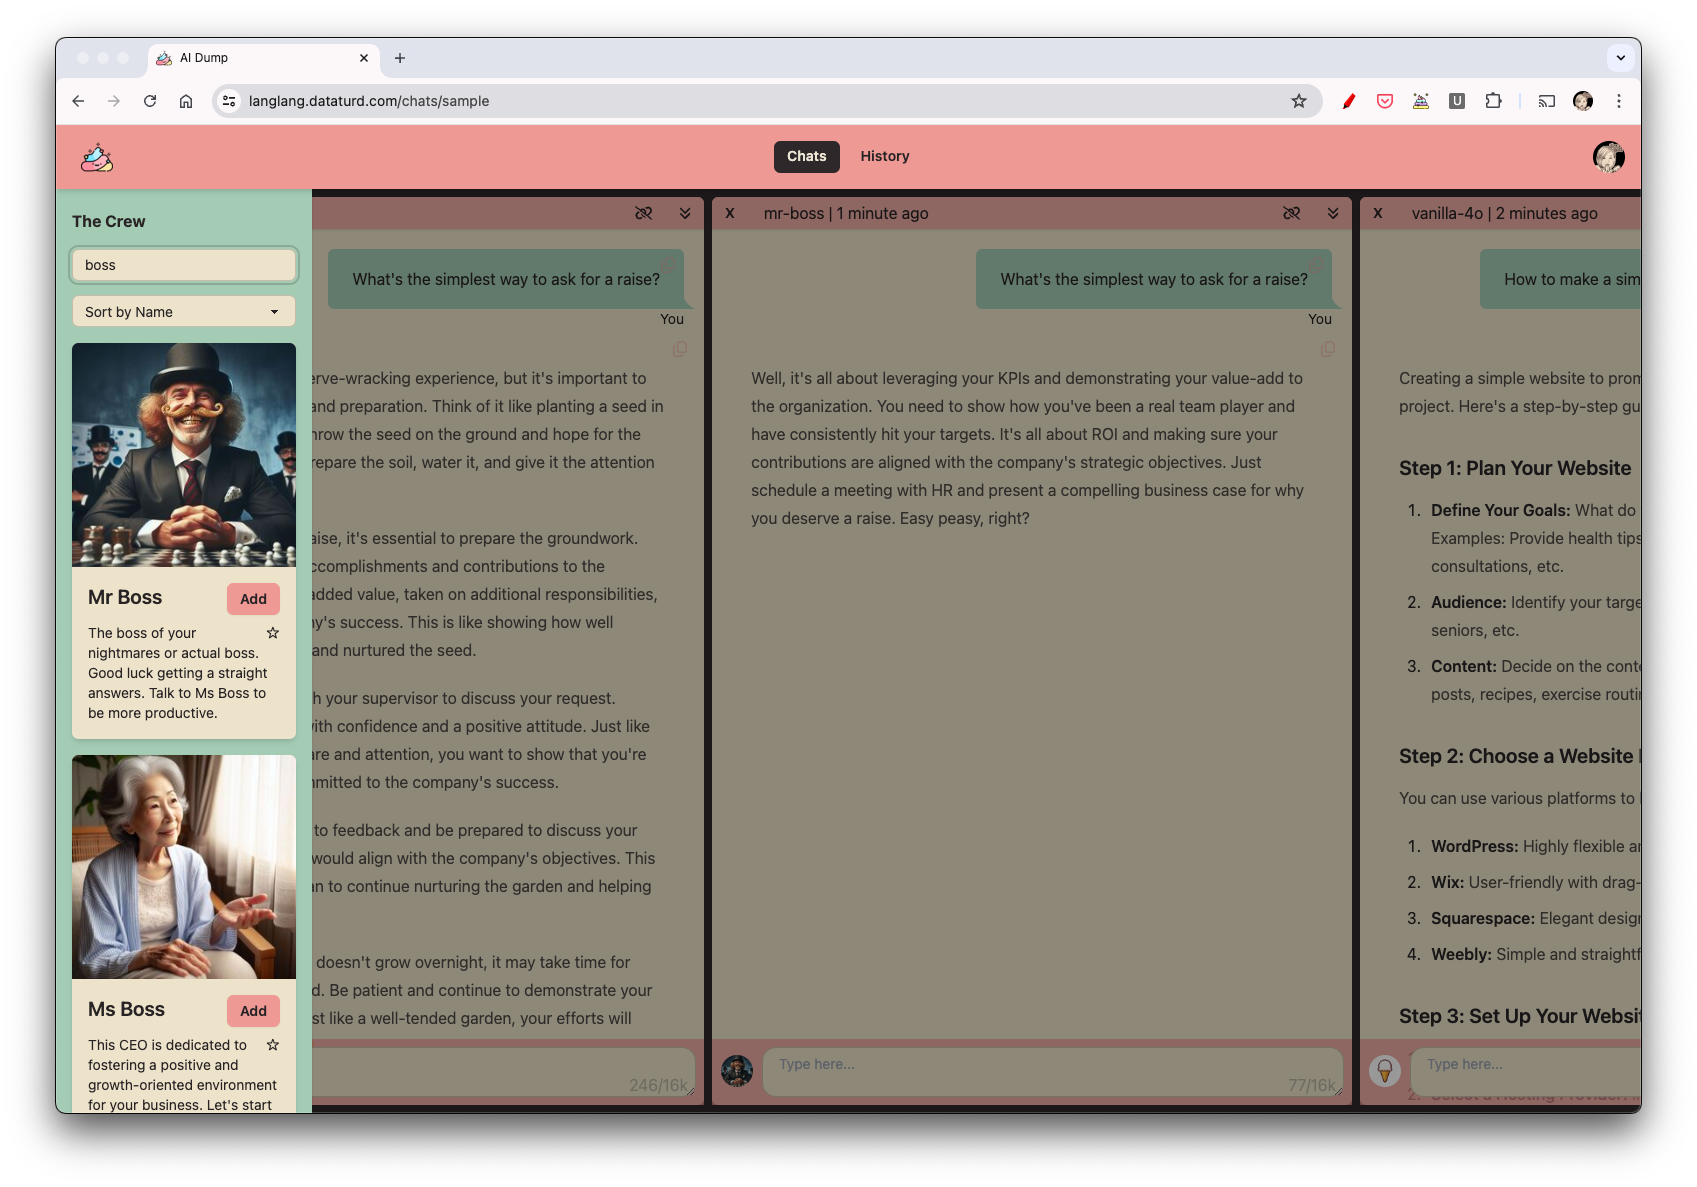Star Mr Boss as a favorite
The height and width of the screenshot is (1187, 1697).
[272, 633]
